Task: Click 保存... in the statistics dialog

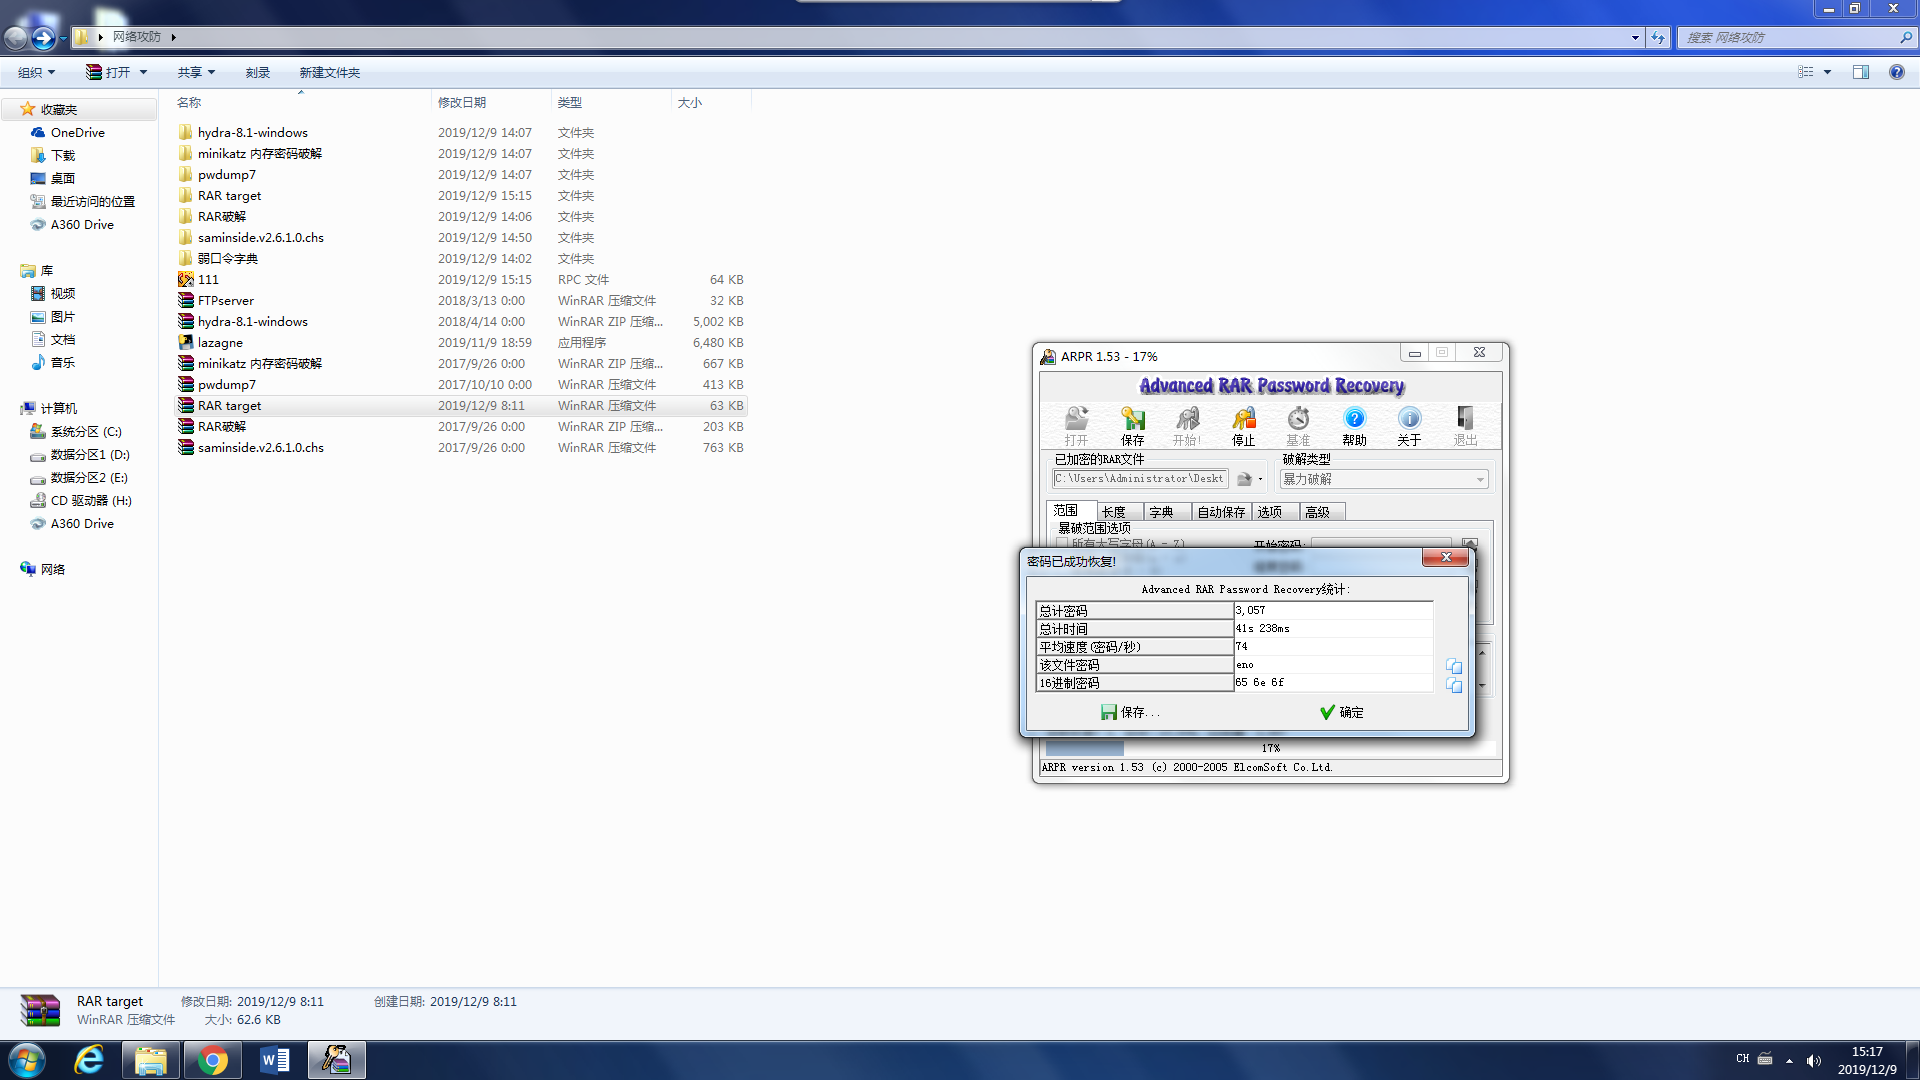Action: (x=1130, y=712)
